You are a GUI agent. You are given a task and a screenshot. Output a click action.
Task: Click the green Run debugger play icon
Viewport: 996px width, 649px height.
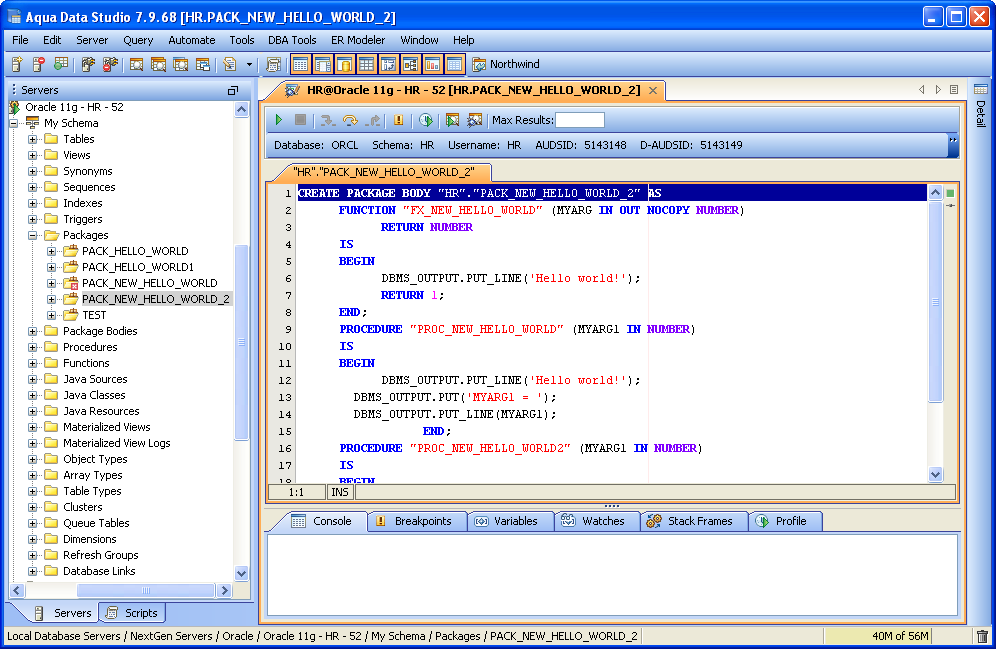tap(280, 120)
